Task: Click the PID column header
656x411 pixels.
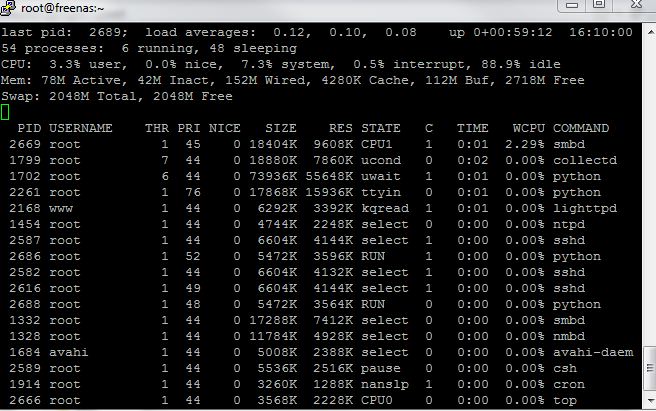Action: (x=29, y=128)
